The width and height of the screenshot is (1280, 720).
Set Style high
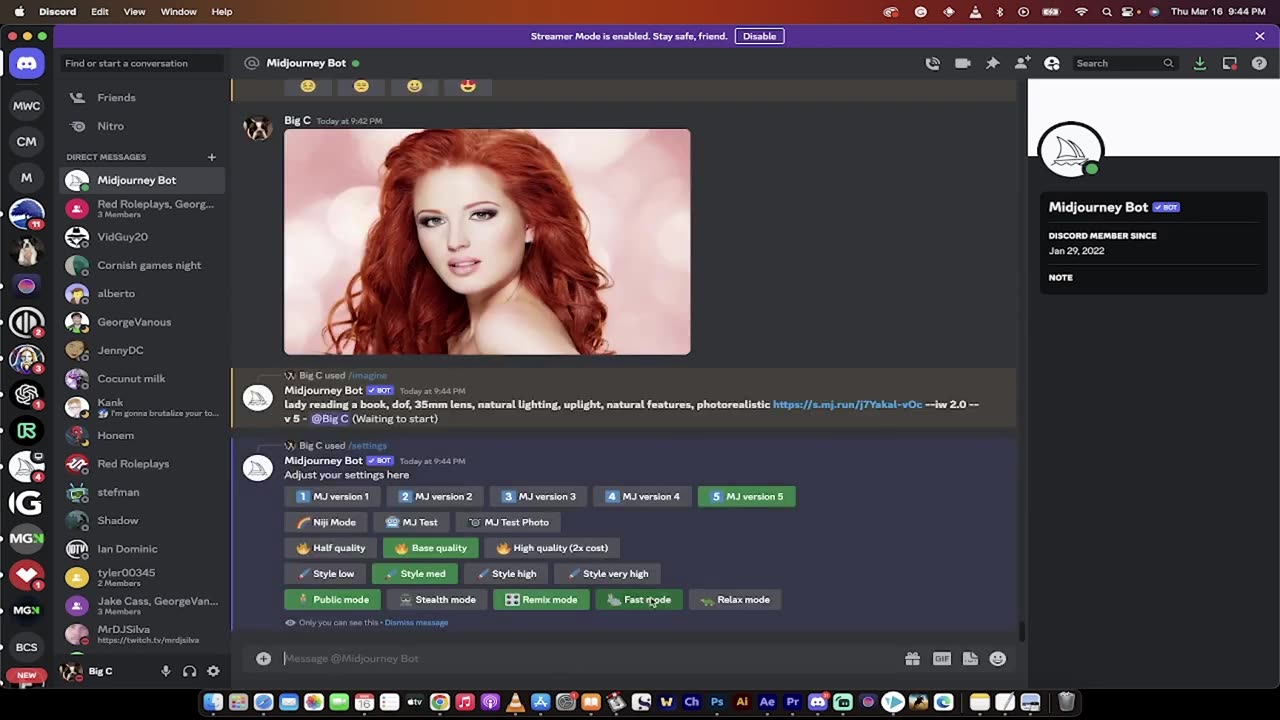click(x=506, y=574)
